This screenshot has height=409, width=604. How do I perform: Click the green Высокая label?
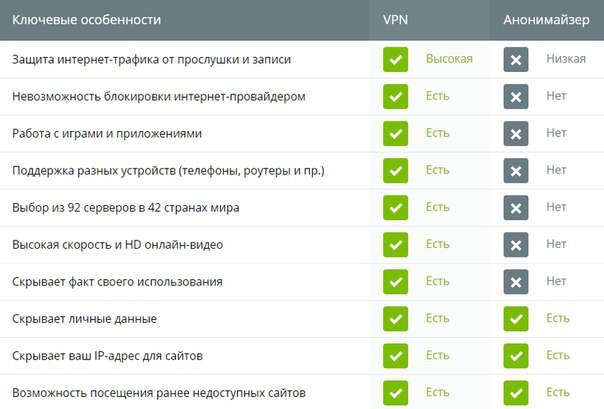point(449,59)
